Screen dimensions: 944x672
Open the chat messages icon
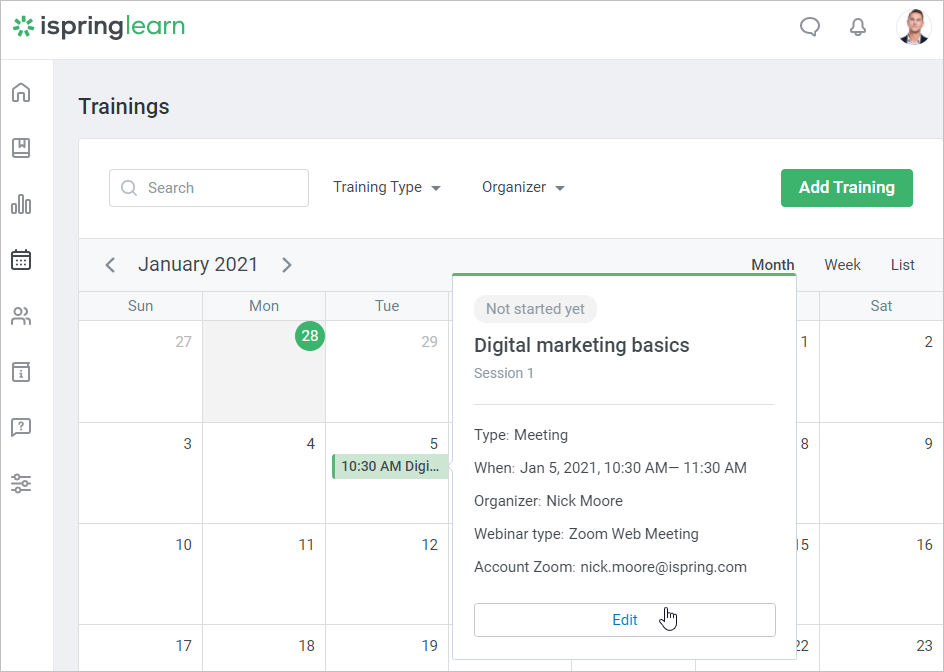810,27
